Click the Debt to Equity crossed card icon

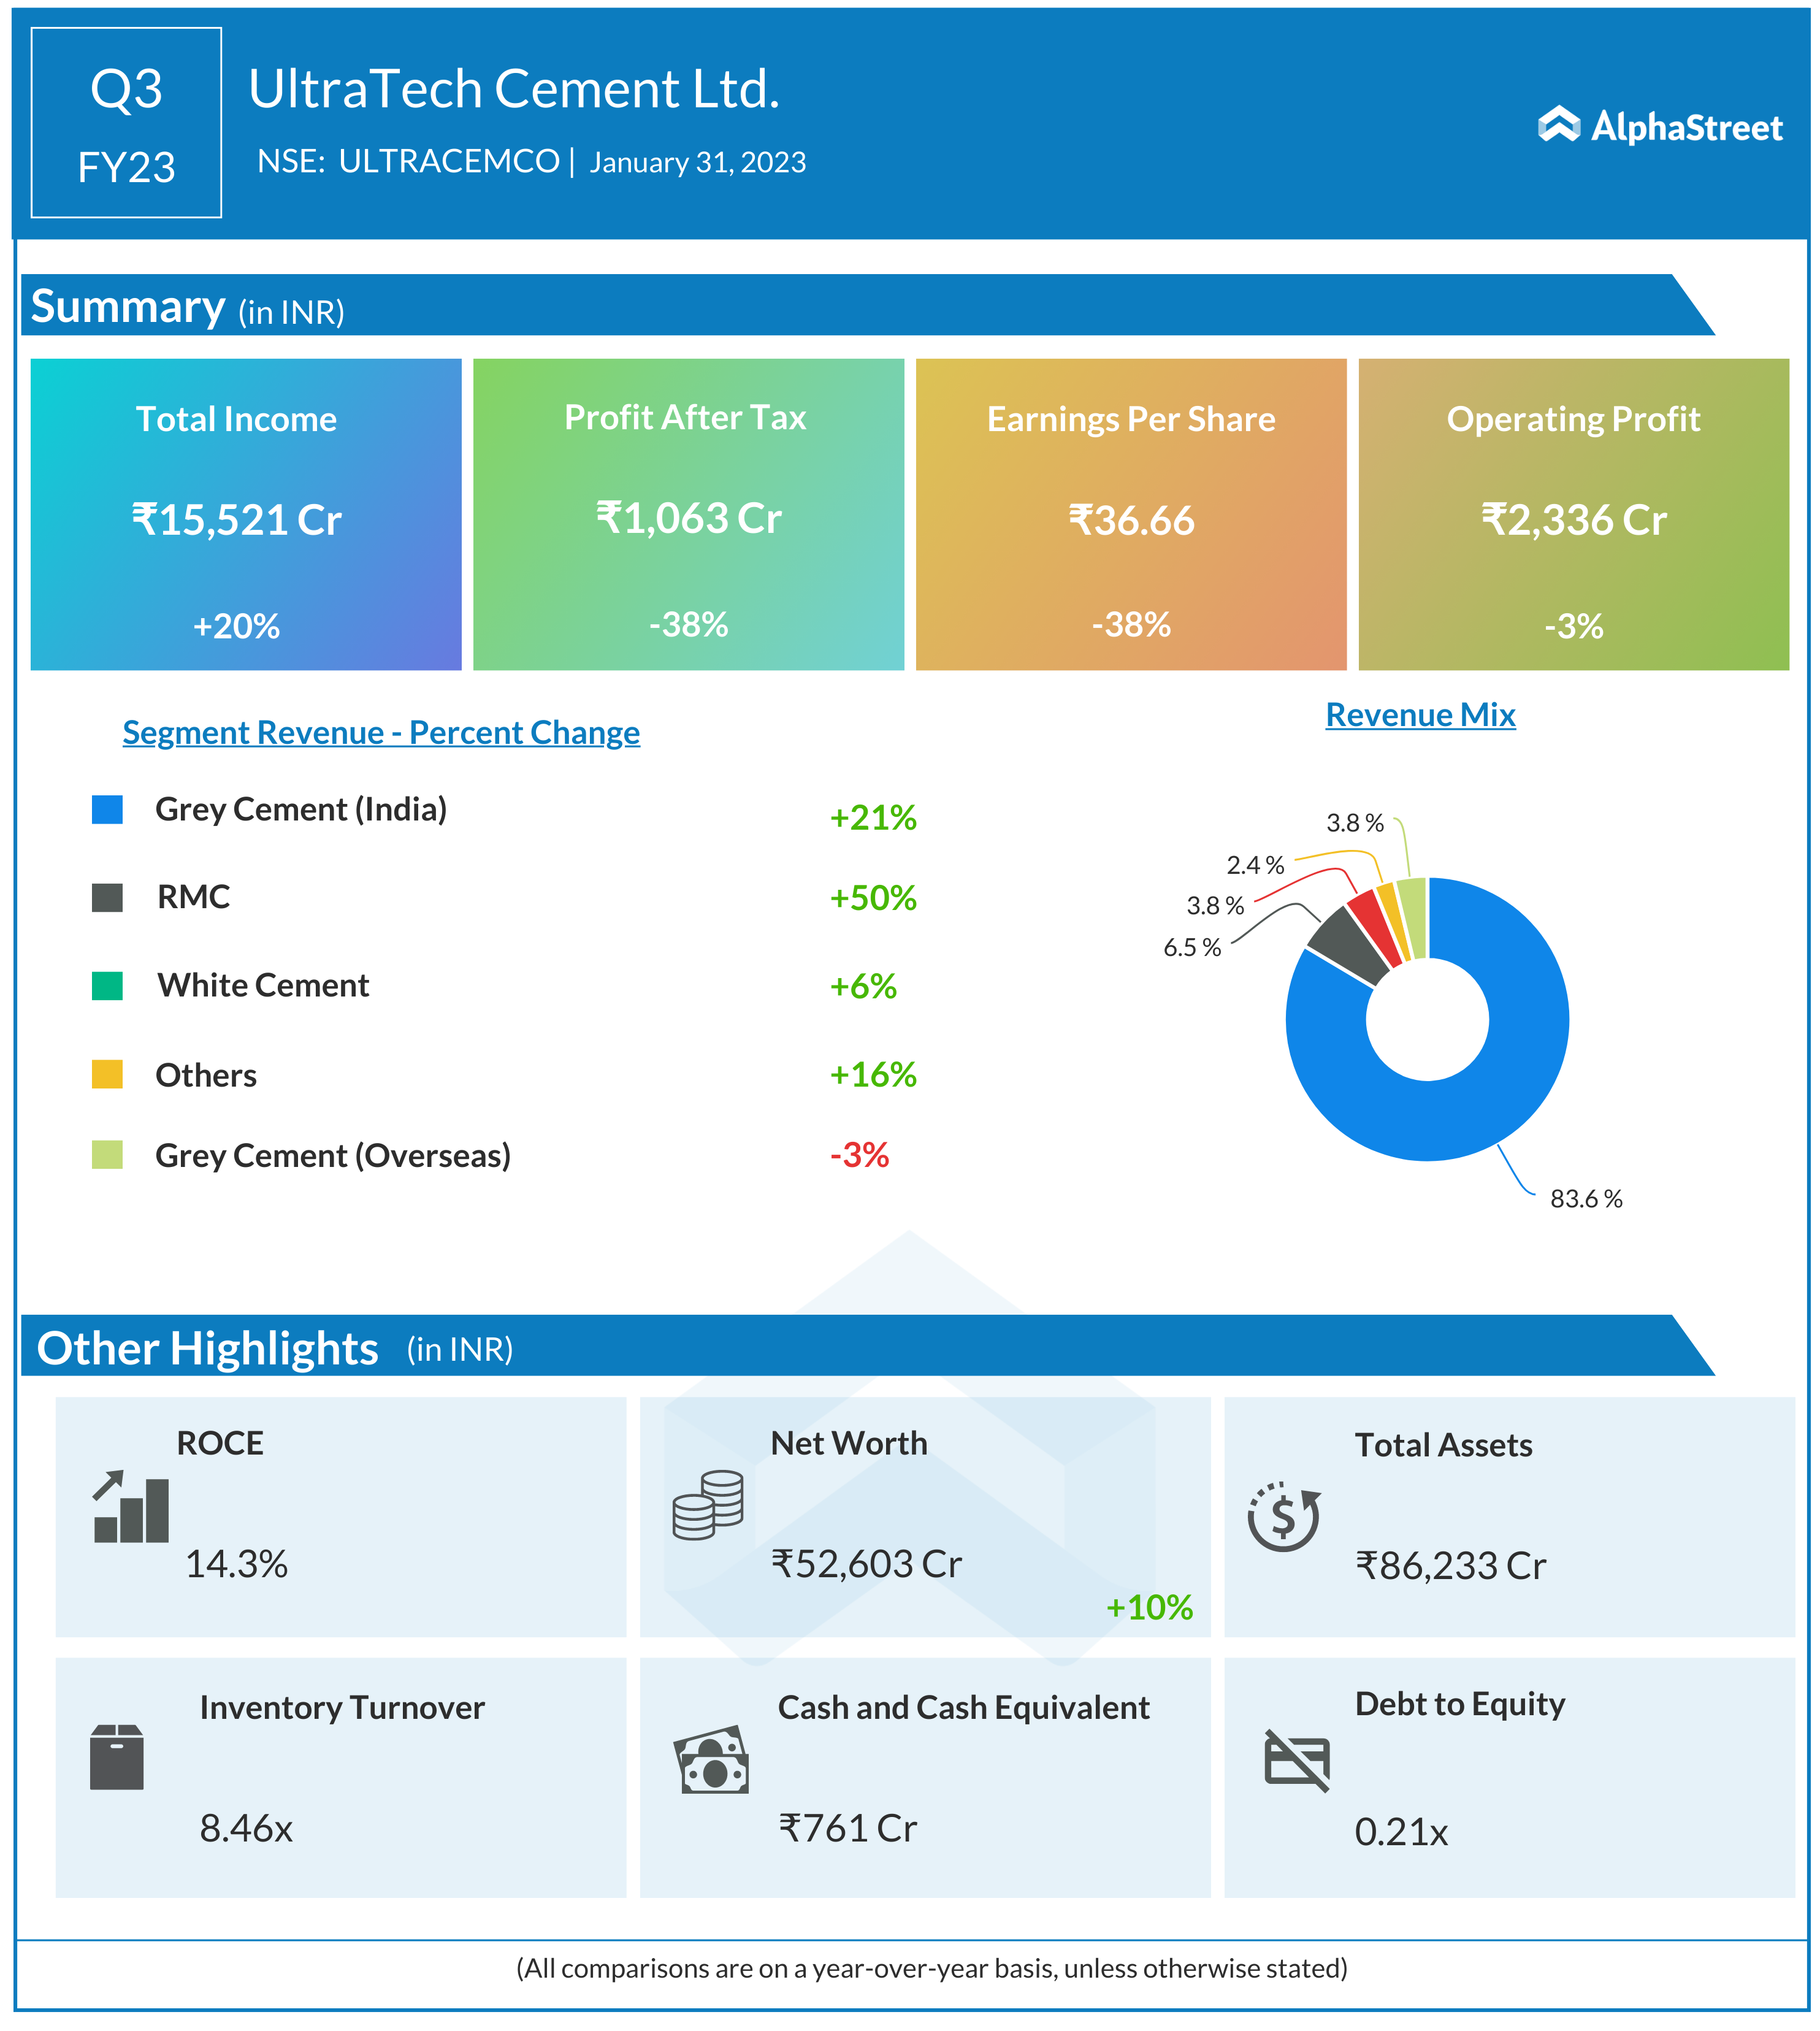point(1297,1760)
